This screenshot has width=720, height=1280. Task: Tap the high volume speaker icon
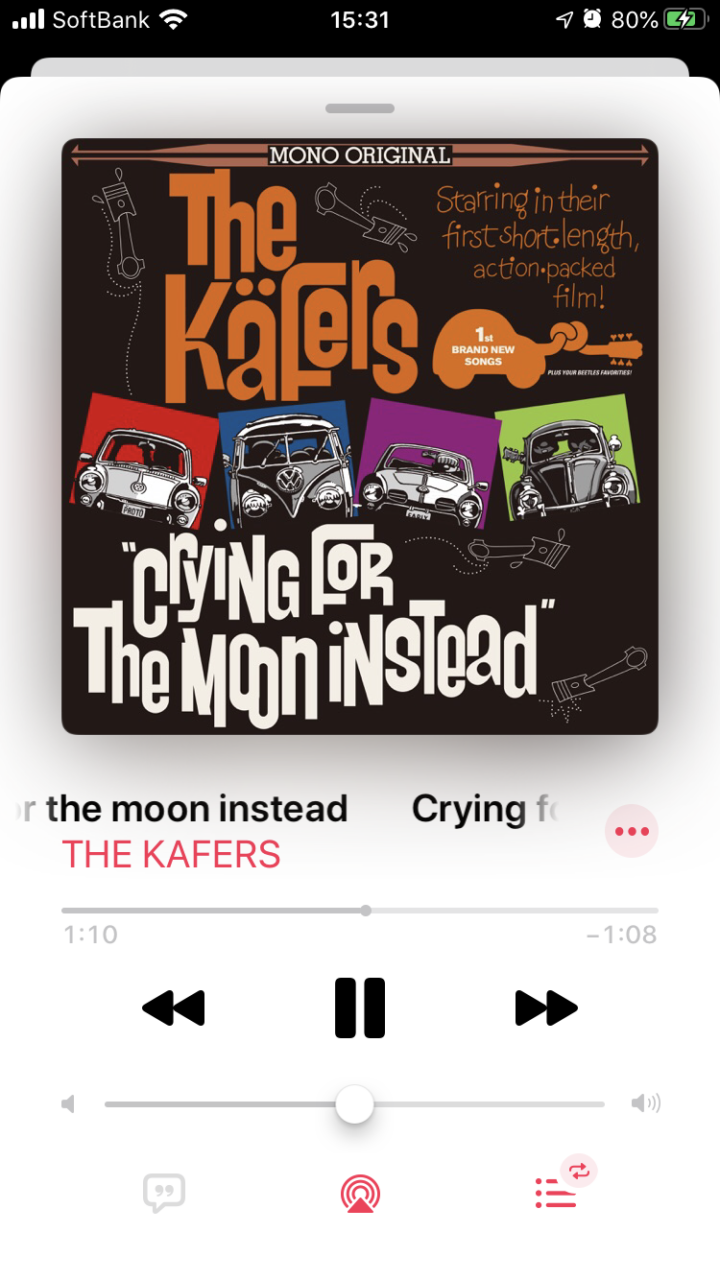point(646,1104)
